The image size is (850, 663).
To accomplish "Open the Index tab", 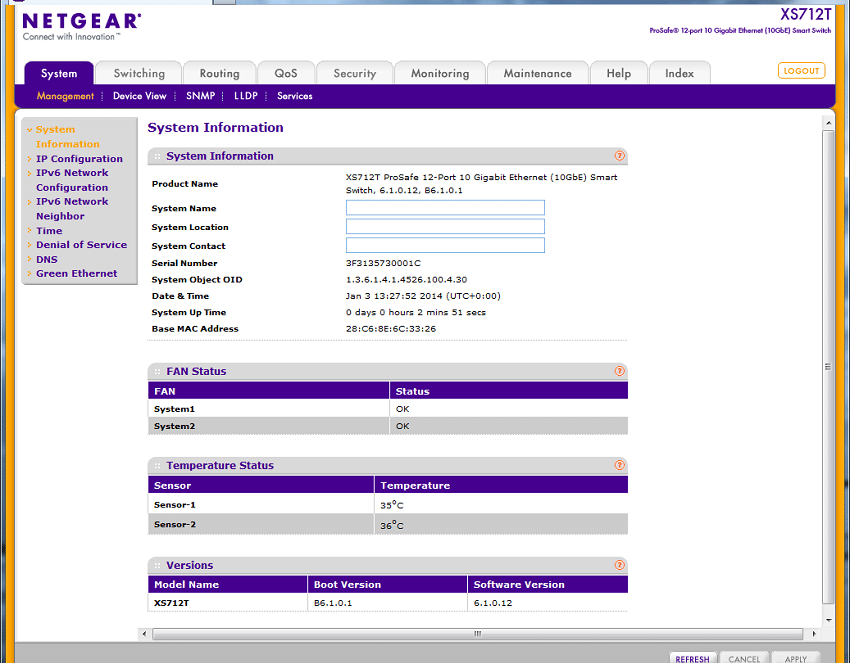I will tap(679, 73).
